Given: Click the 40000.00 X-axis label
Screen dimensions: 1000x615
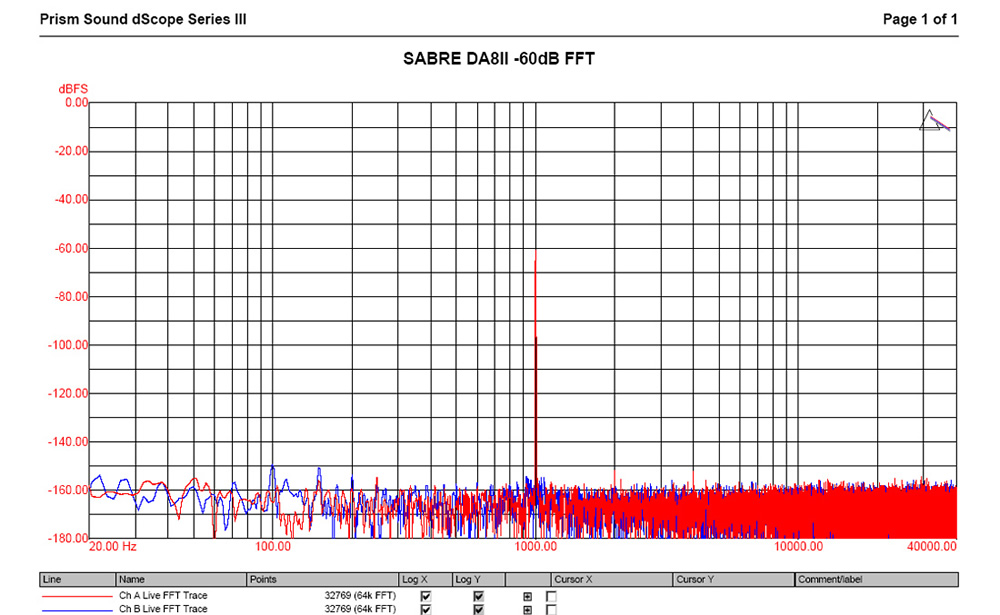Looking at the screenshot, I should (932, 546).
